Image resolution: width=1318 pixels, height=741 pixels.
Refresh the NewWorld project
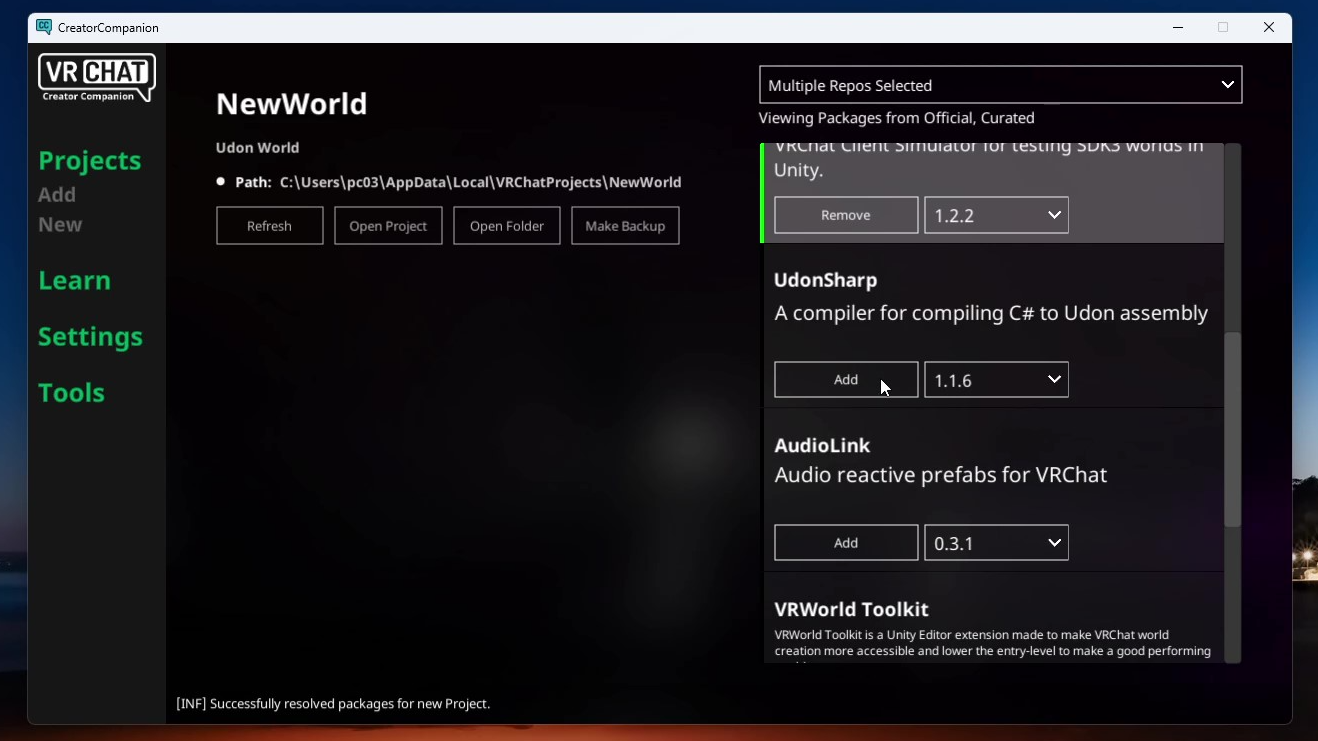[x=270, y=226]
